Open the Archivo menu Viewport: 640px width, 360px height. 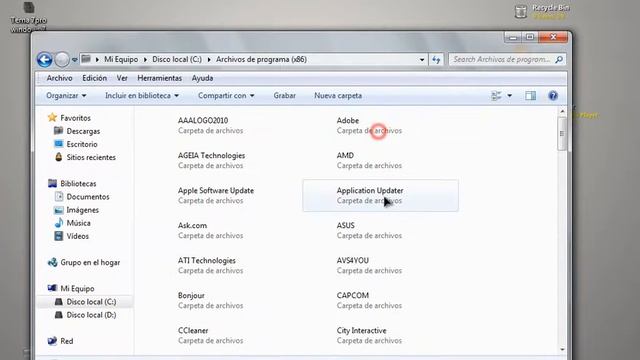pyautogui.click(x=59, y=78)
